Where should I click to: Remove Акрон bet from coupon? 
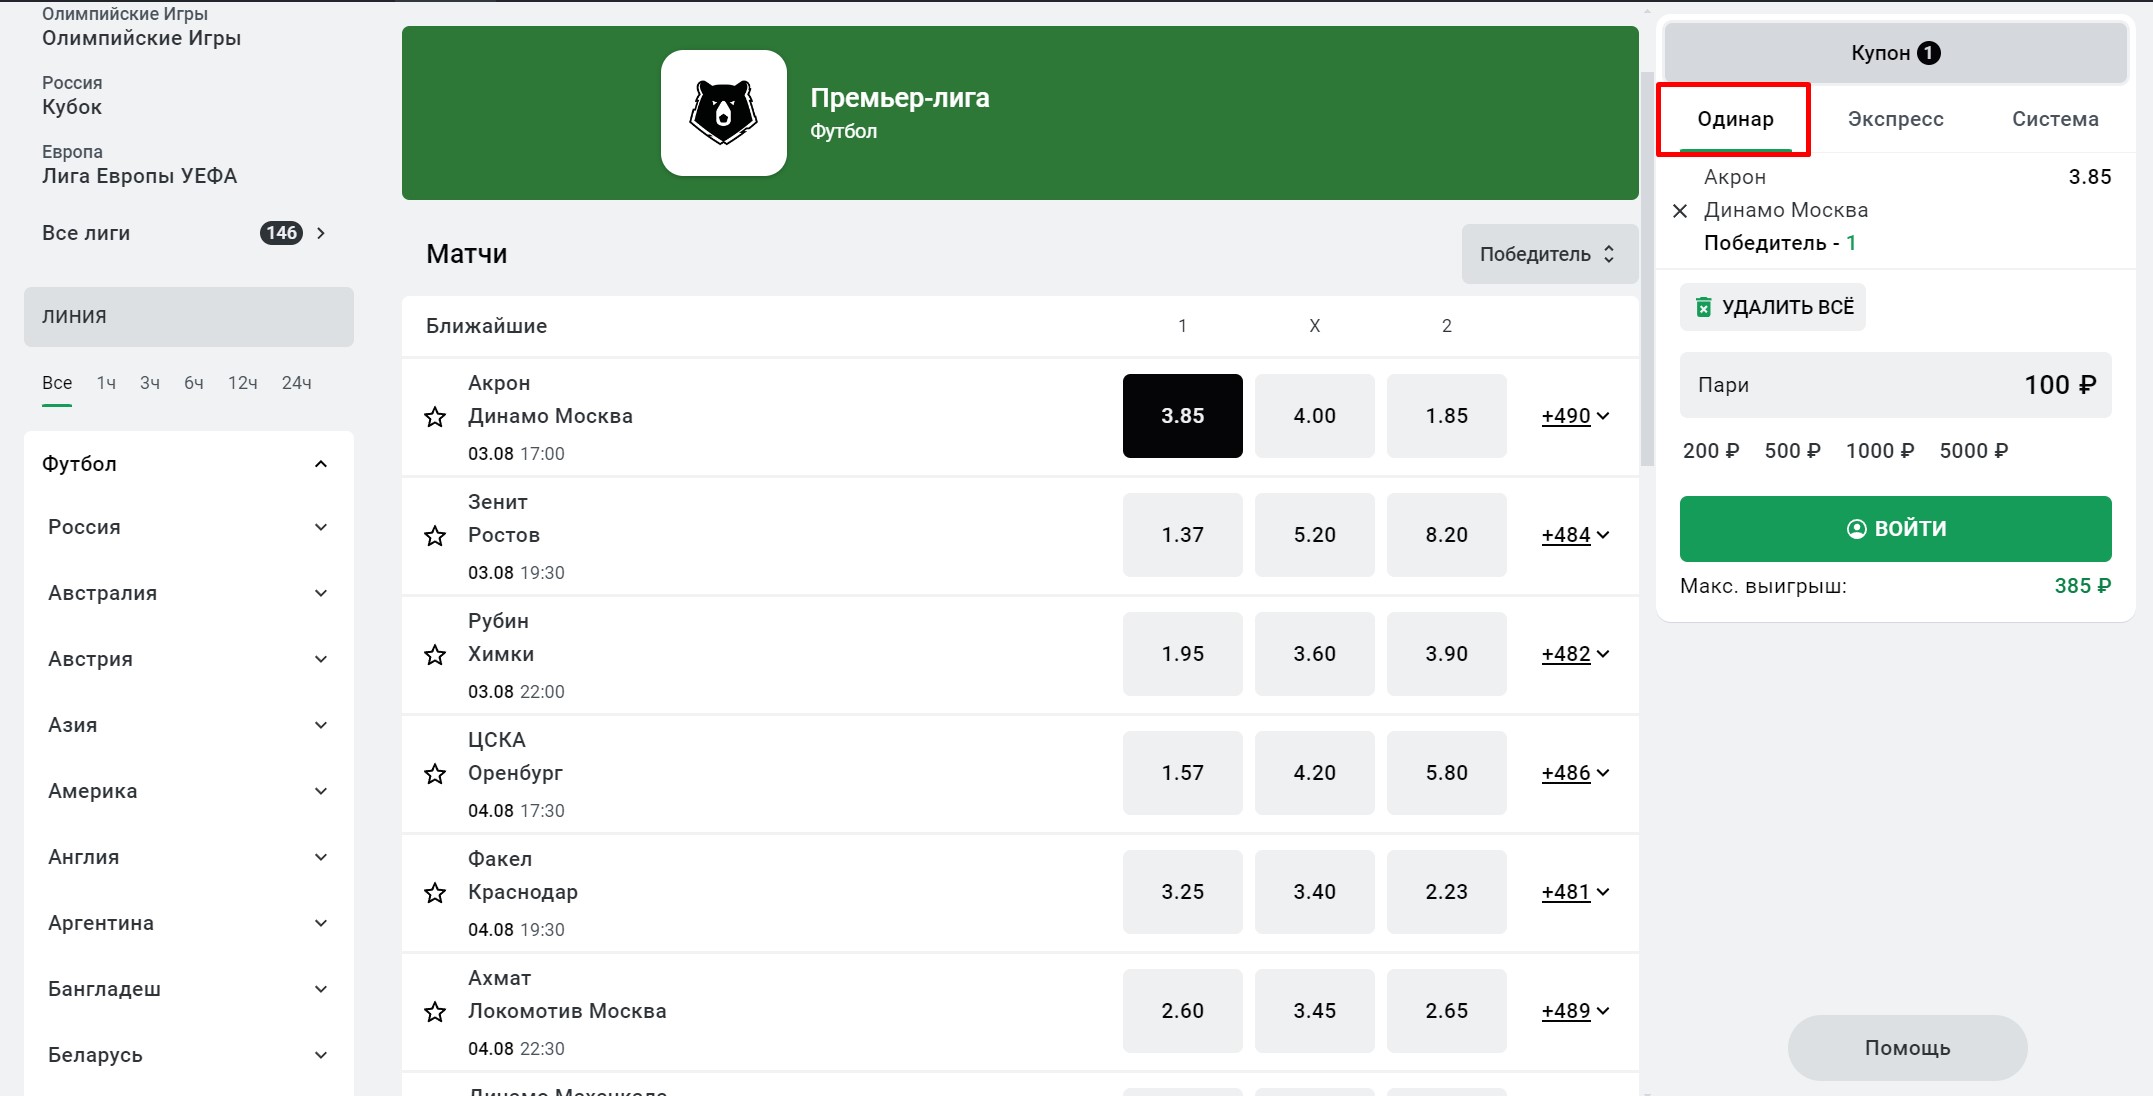pyautogui.click(x=1680, y=211)
